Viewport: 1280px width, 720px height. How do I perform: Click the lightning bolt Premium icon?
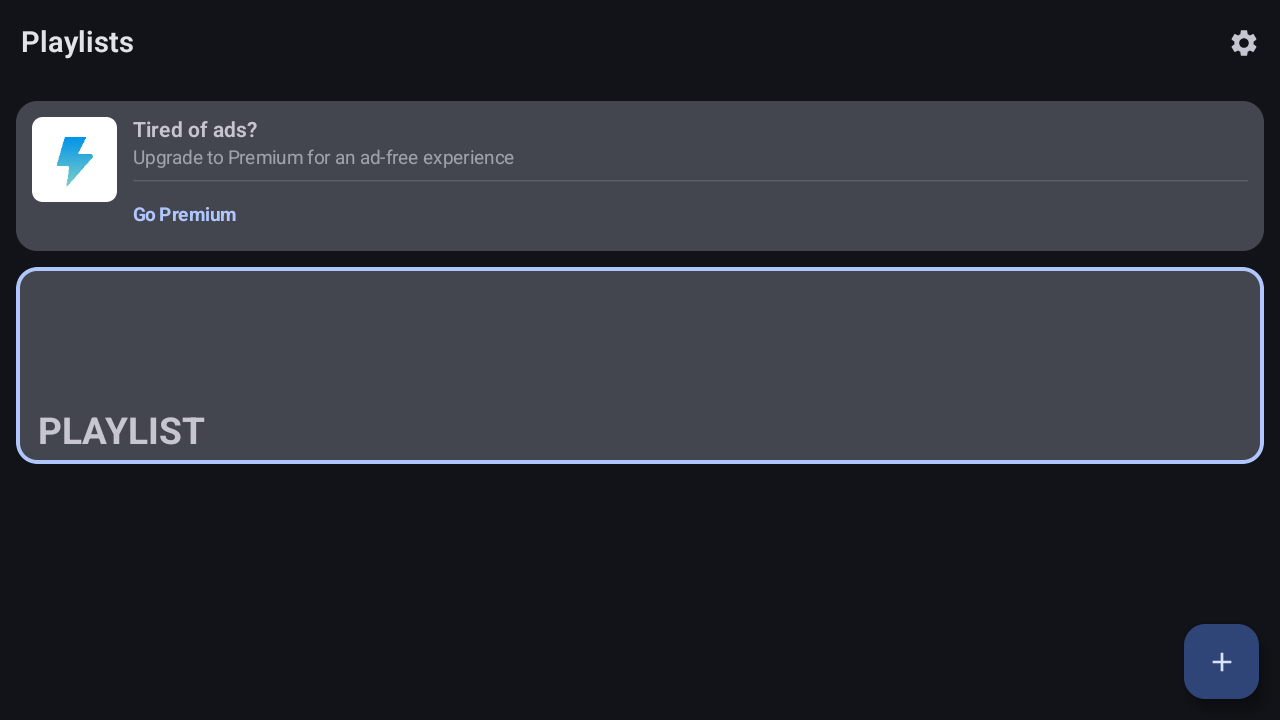(x=74, y=160)
